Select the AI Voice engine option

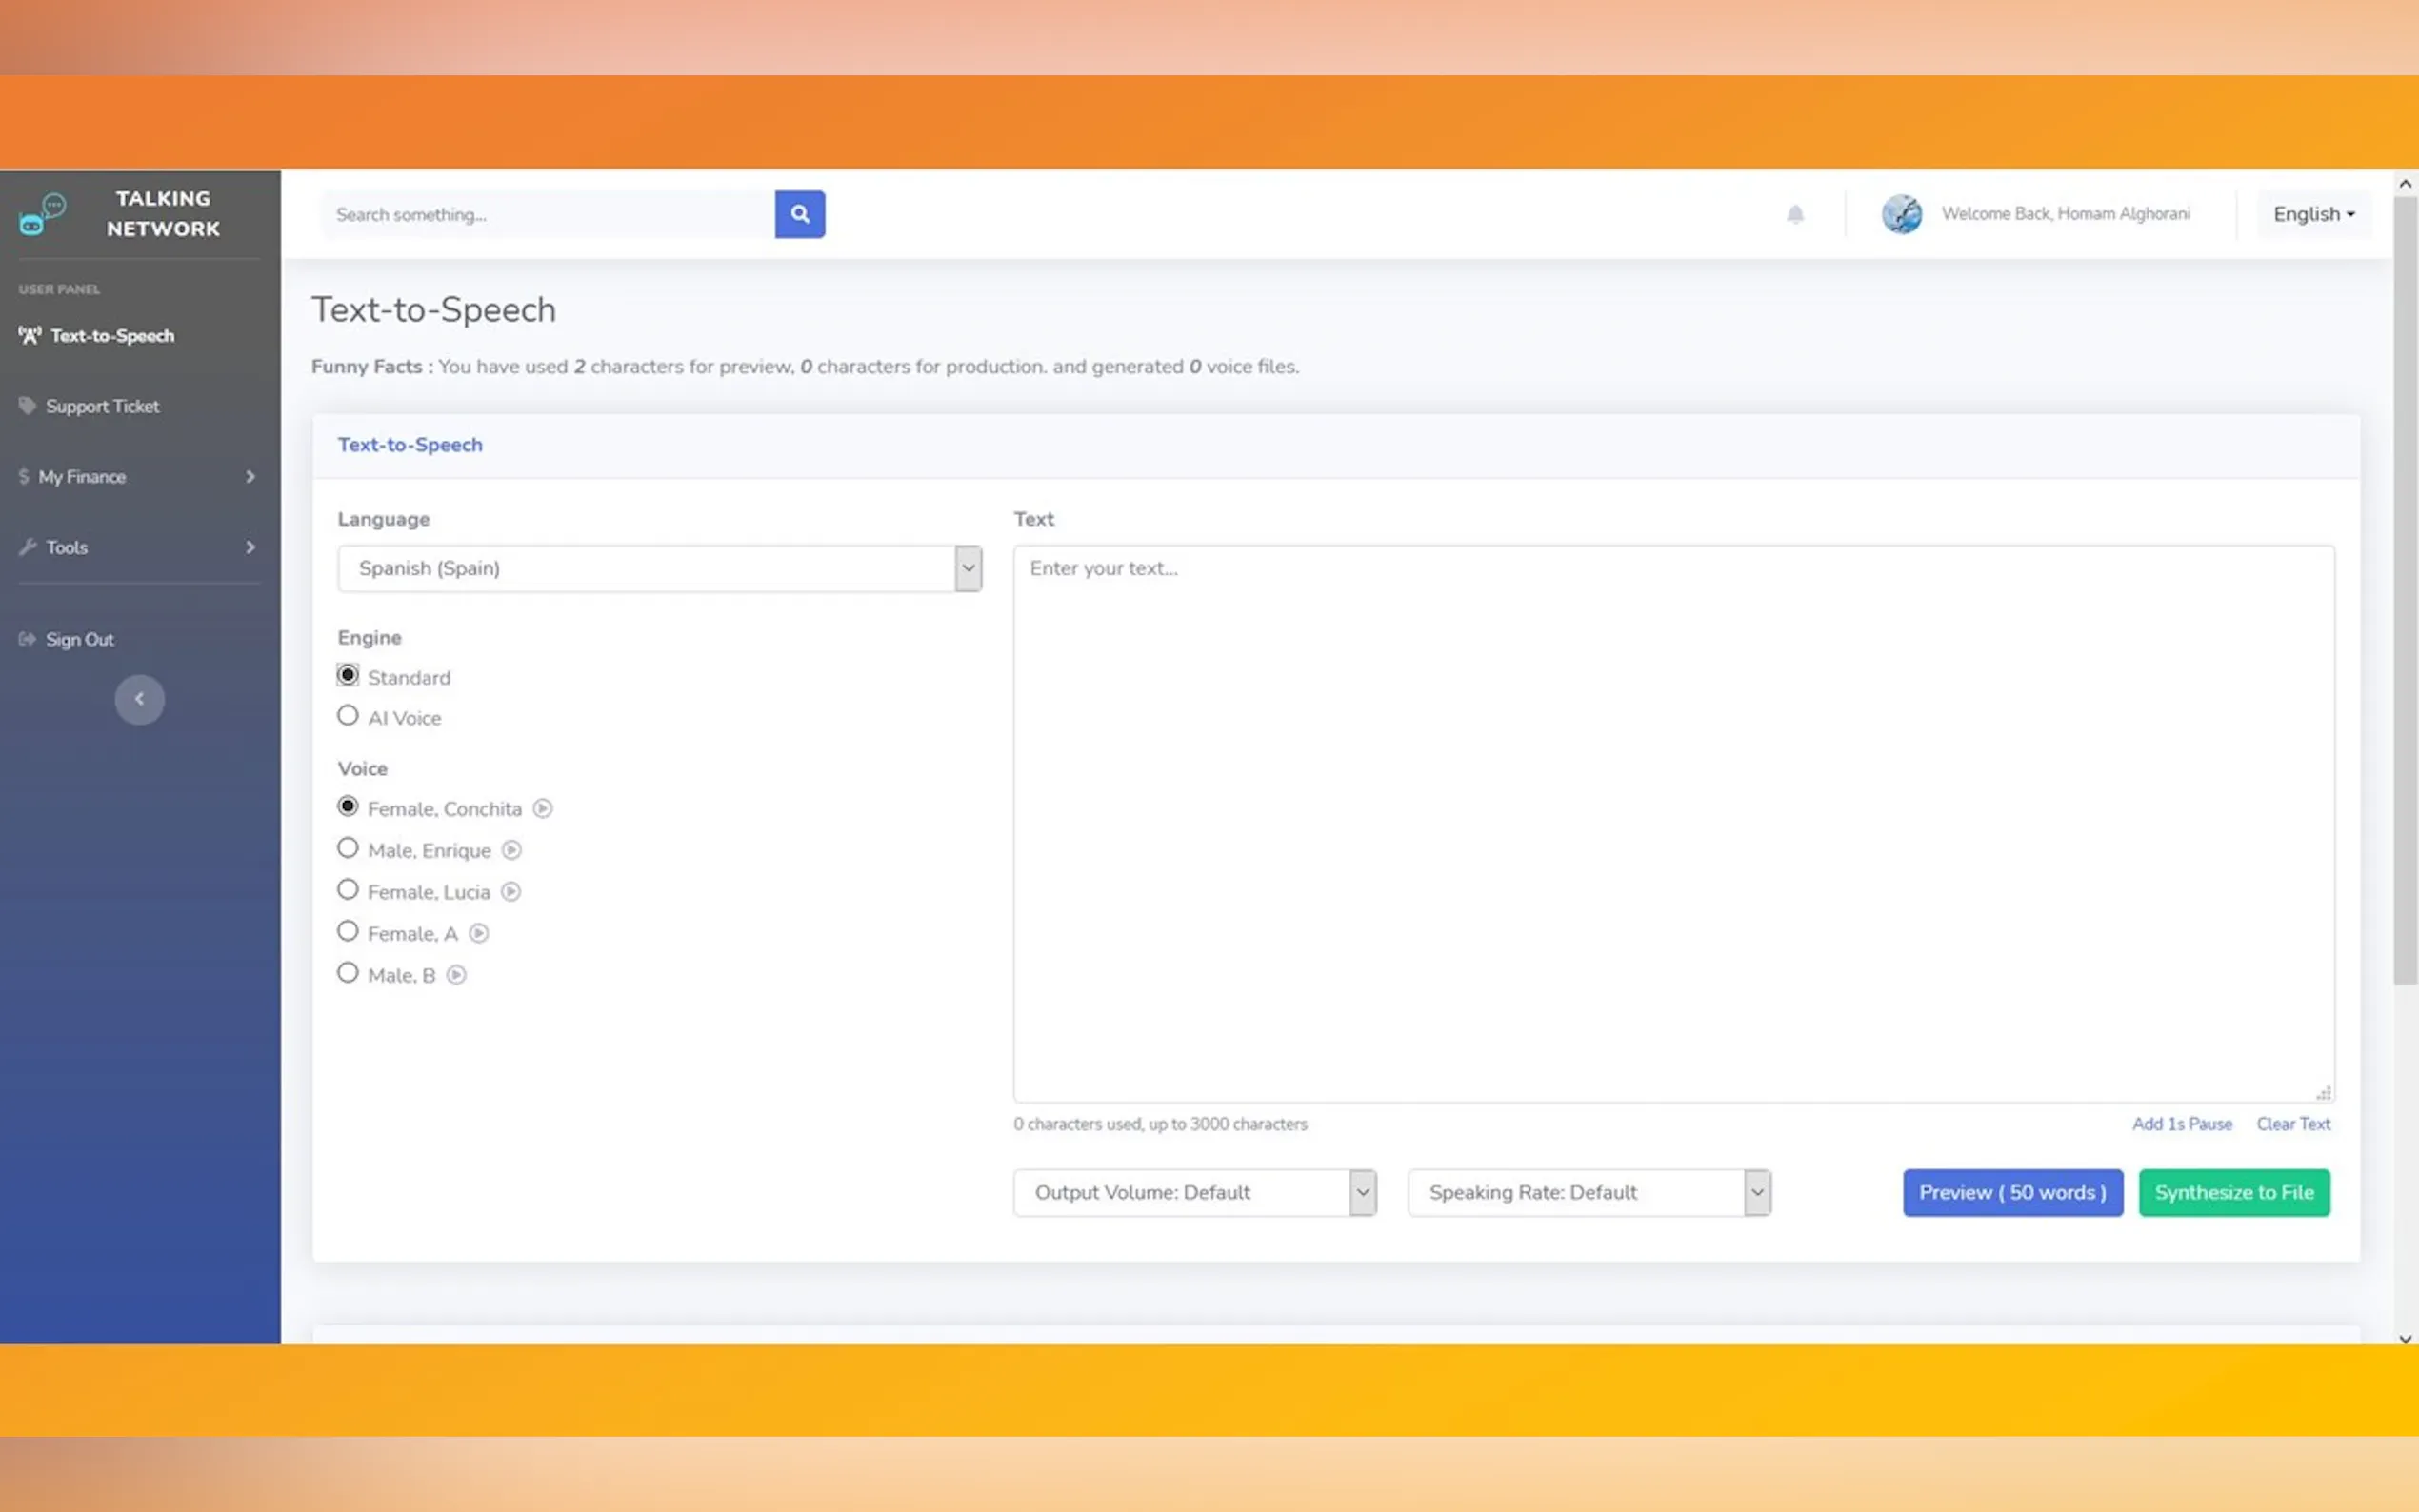pos(347,716)
